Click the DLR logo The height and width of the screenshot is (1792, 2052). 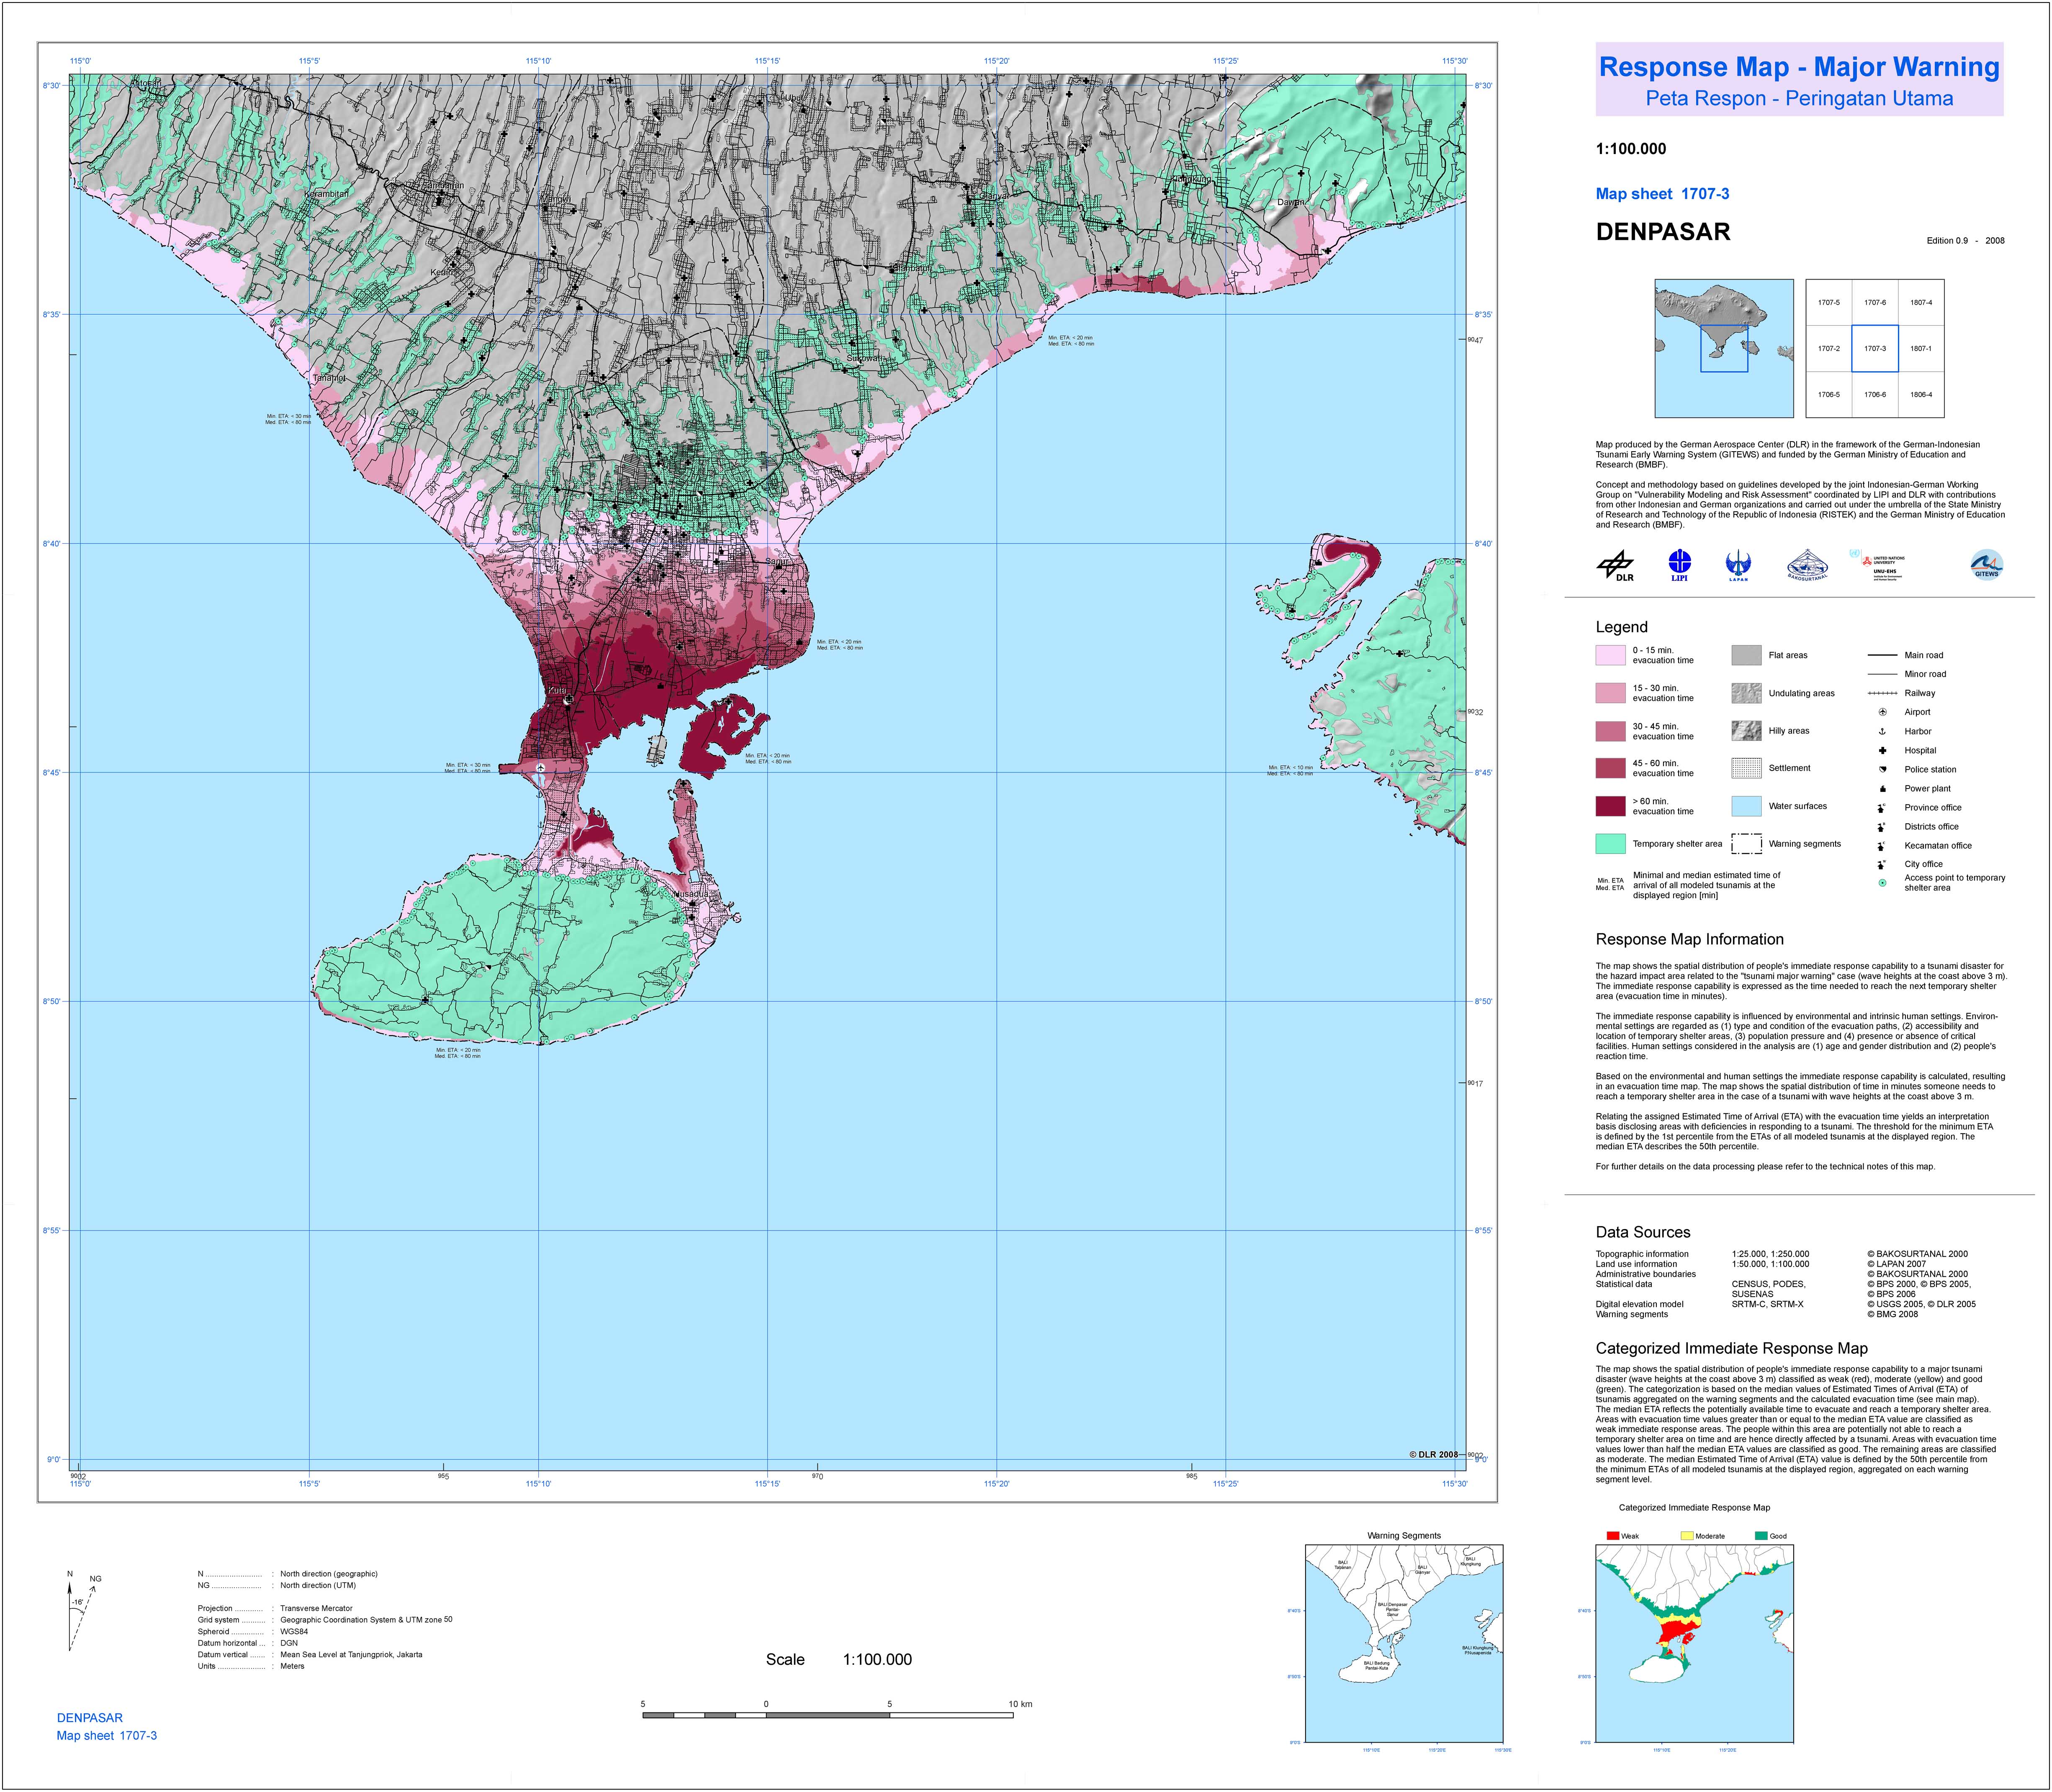click(x=1615, y=566)
